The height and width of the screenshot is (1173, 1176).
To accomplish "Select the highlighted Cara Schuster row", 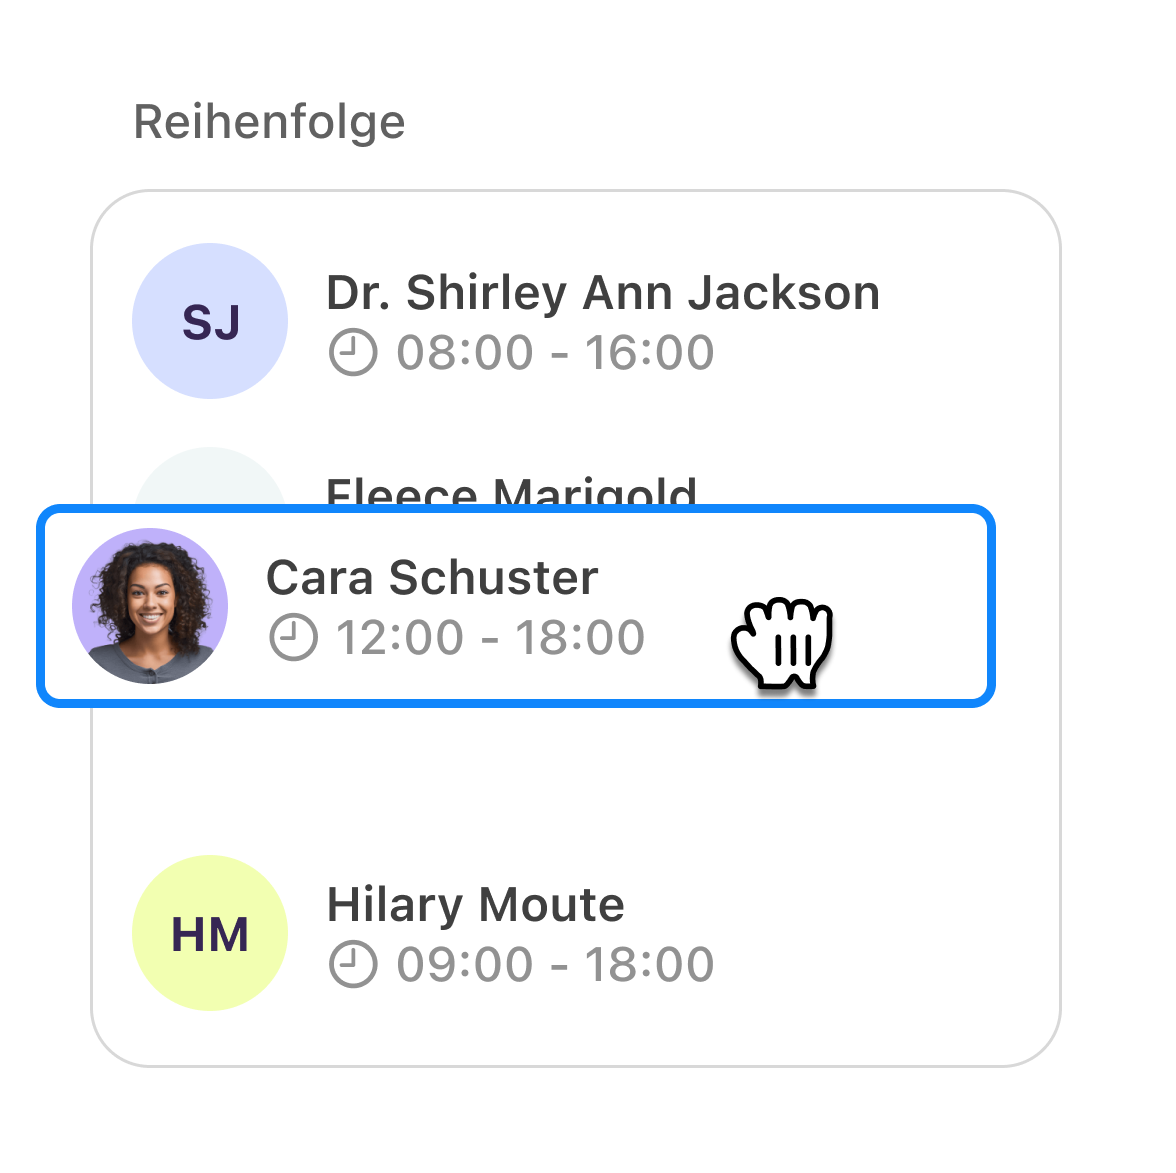I will (515, 605).
